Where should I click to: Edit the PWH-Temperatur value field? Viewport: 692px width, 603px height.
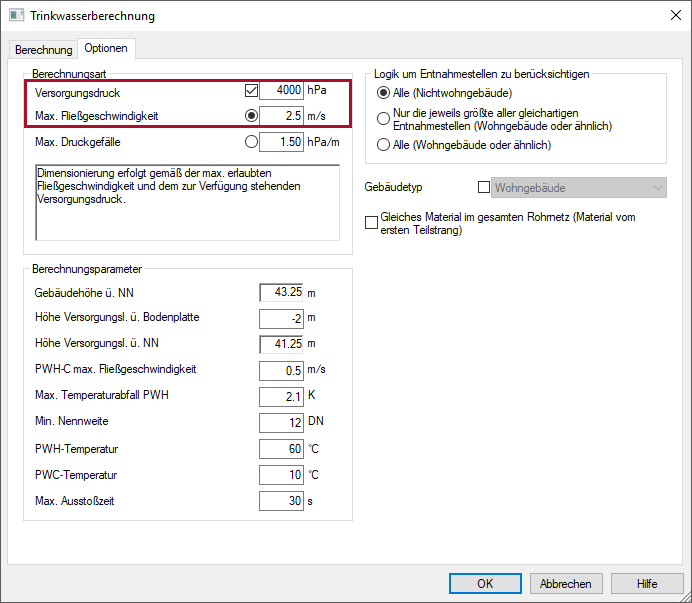click(x=282, y=449)
